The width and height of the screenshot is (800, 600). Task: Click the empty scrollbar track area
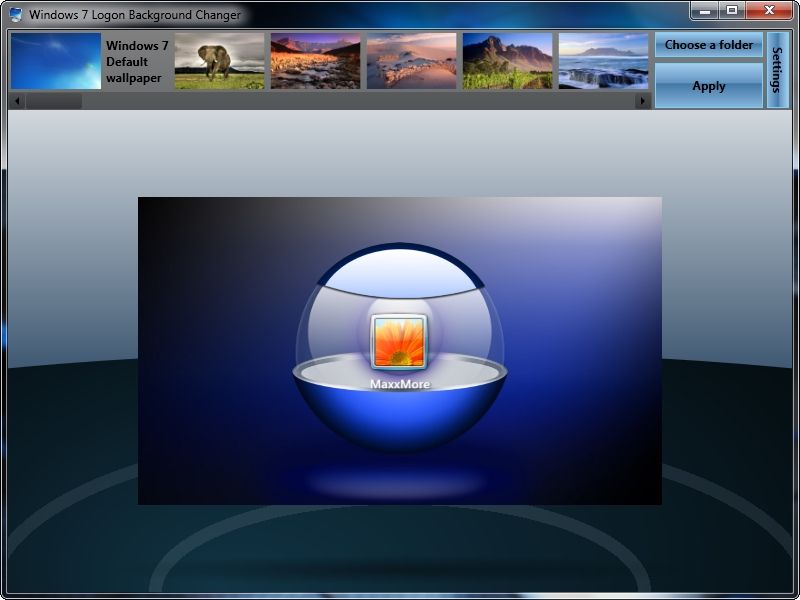pos(358,101)
